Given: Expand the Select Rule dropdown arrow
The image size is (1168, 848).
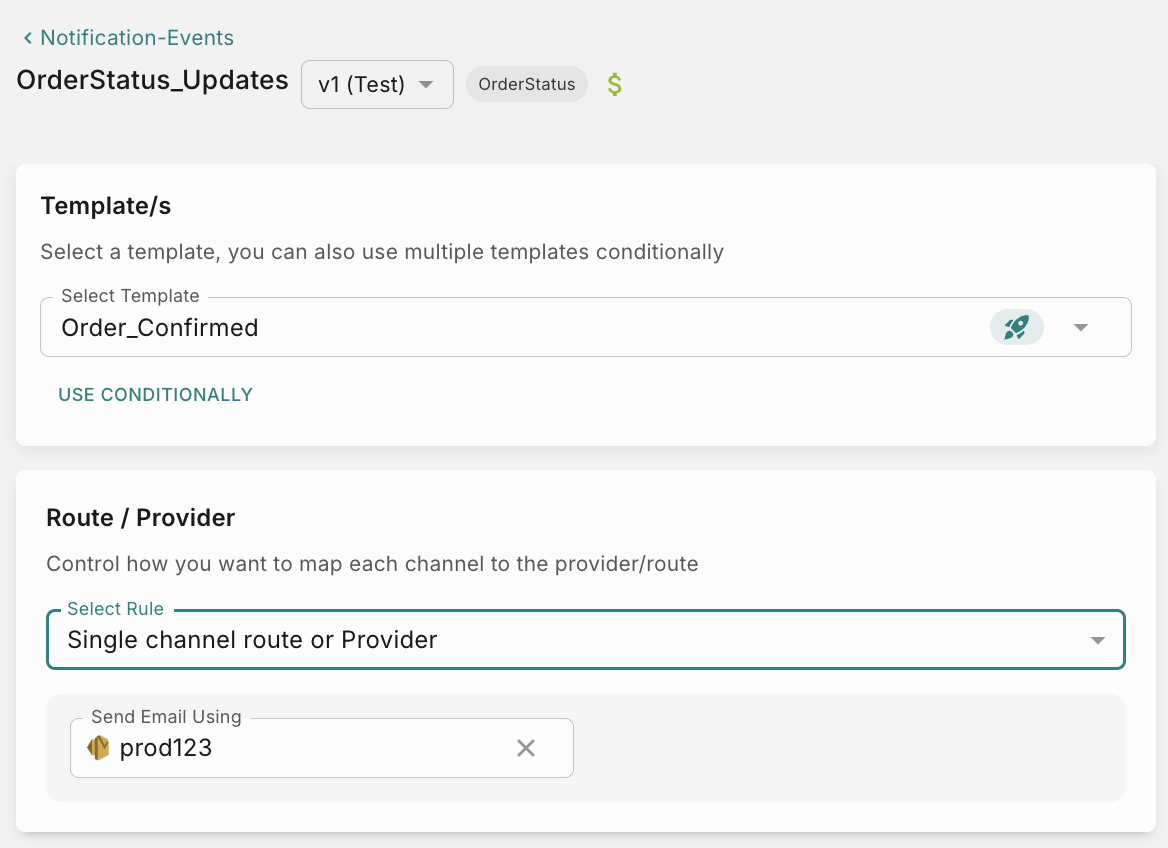Looking at the screenshot, I should click(x=1097, y=640).
